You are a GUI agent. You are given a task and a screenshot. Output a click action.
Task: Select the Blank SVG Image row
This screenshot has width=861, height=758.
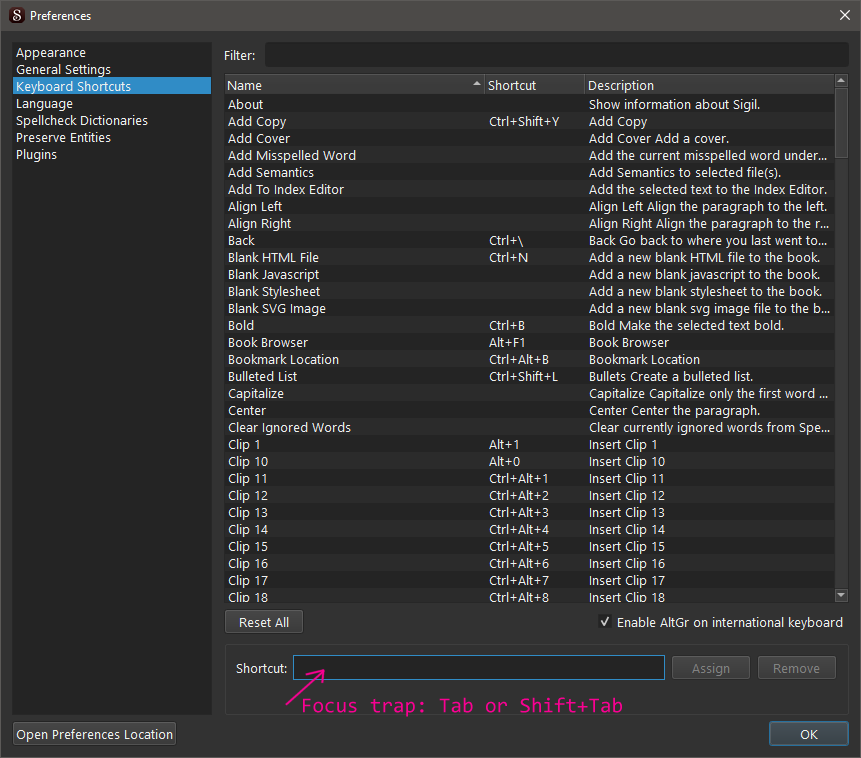(529, 309)
